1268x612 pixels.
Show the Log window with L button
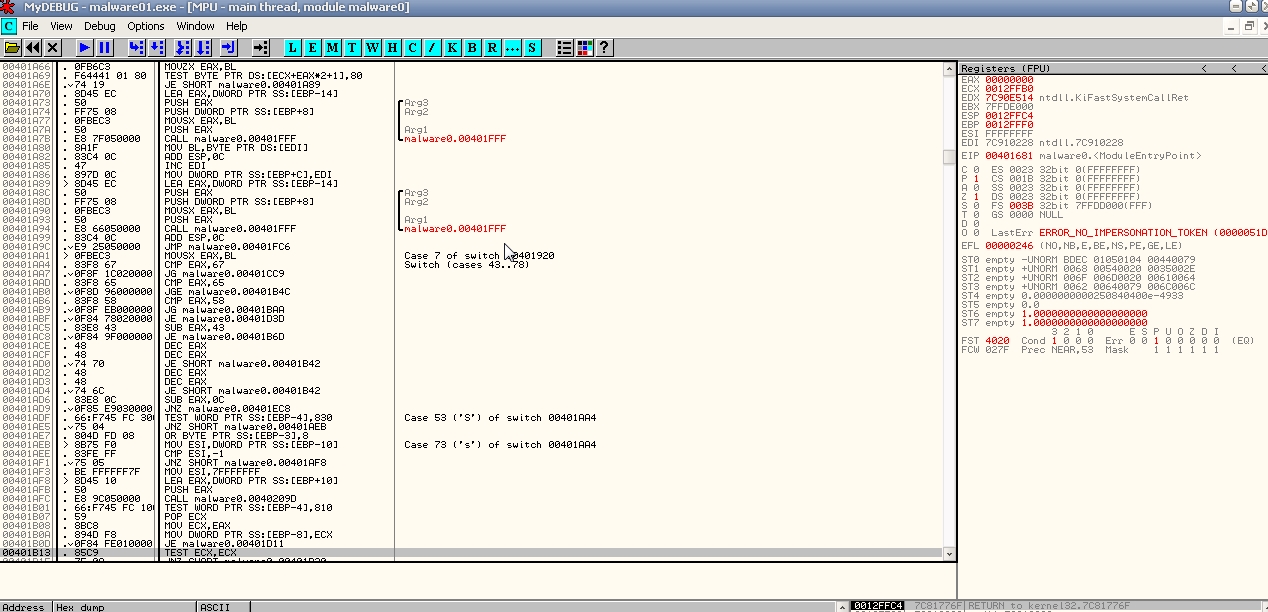click(292, 48)
